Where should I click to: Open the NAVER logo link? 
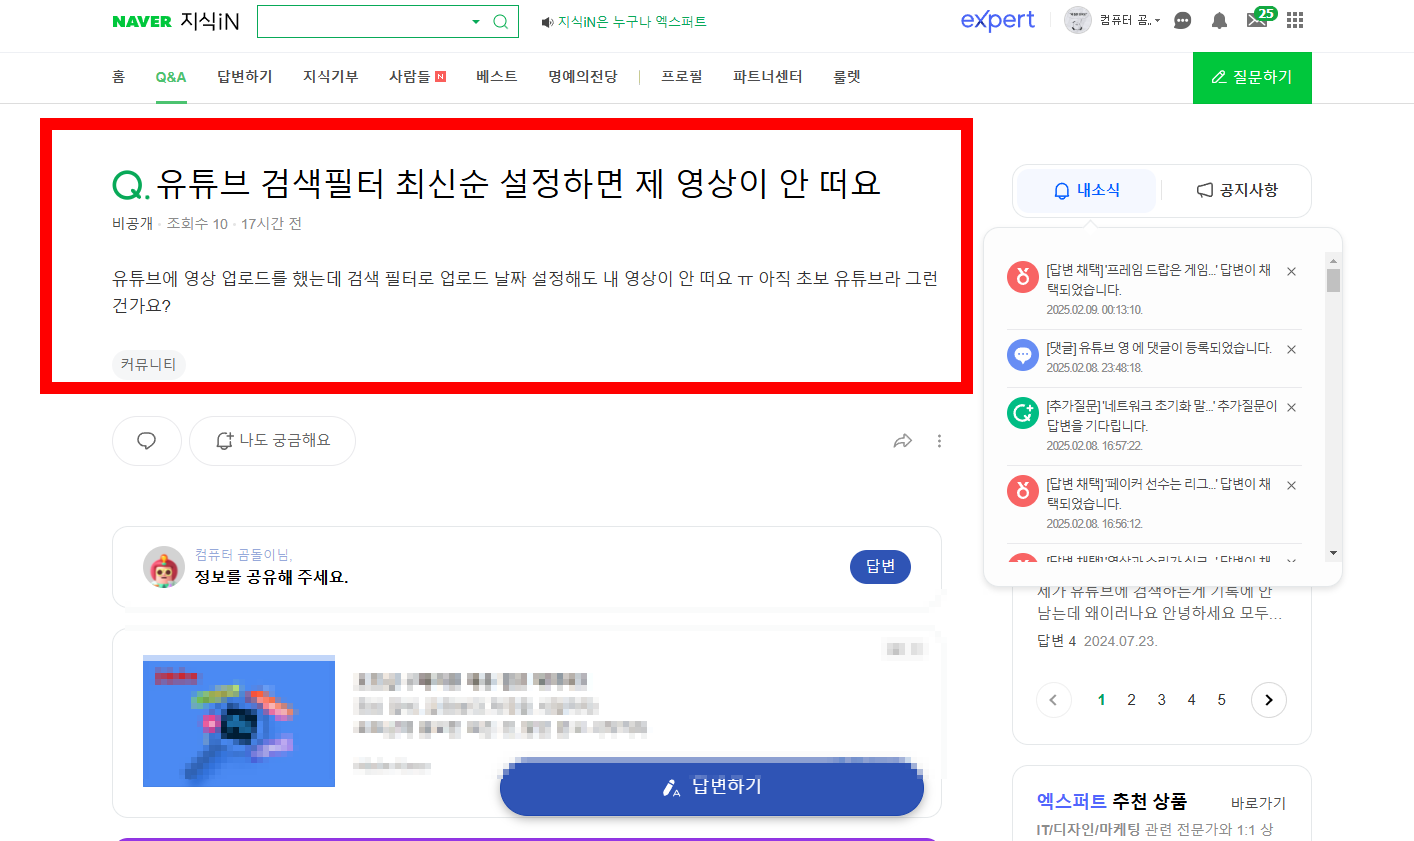(x=142, y=22)
